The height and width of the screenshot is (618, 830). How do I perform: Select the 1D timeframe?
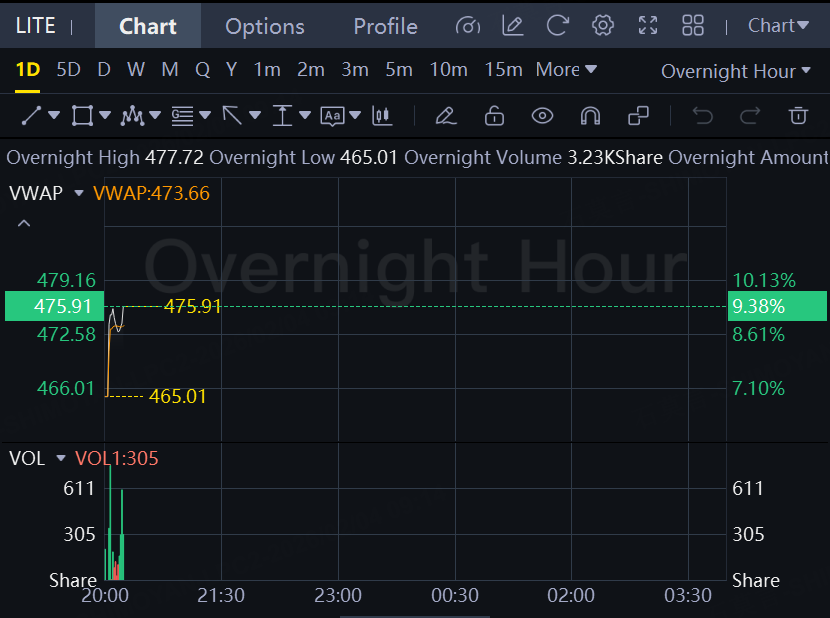28,69
